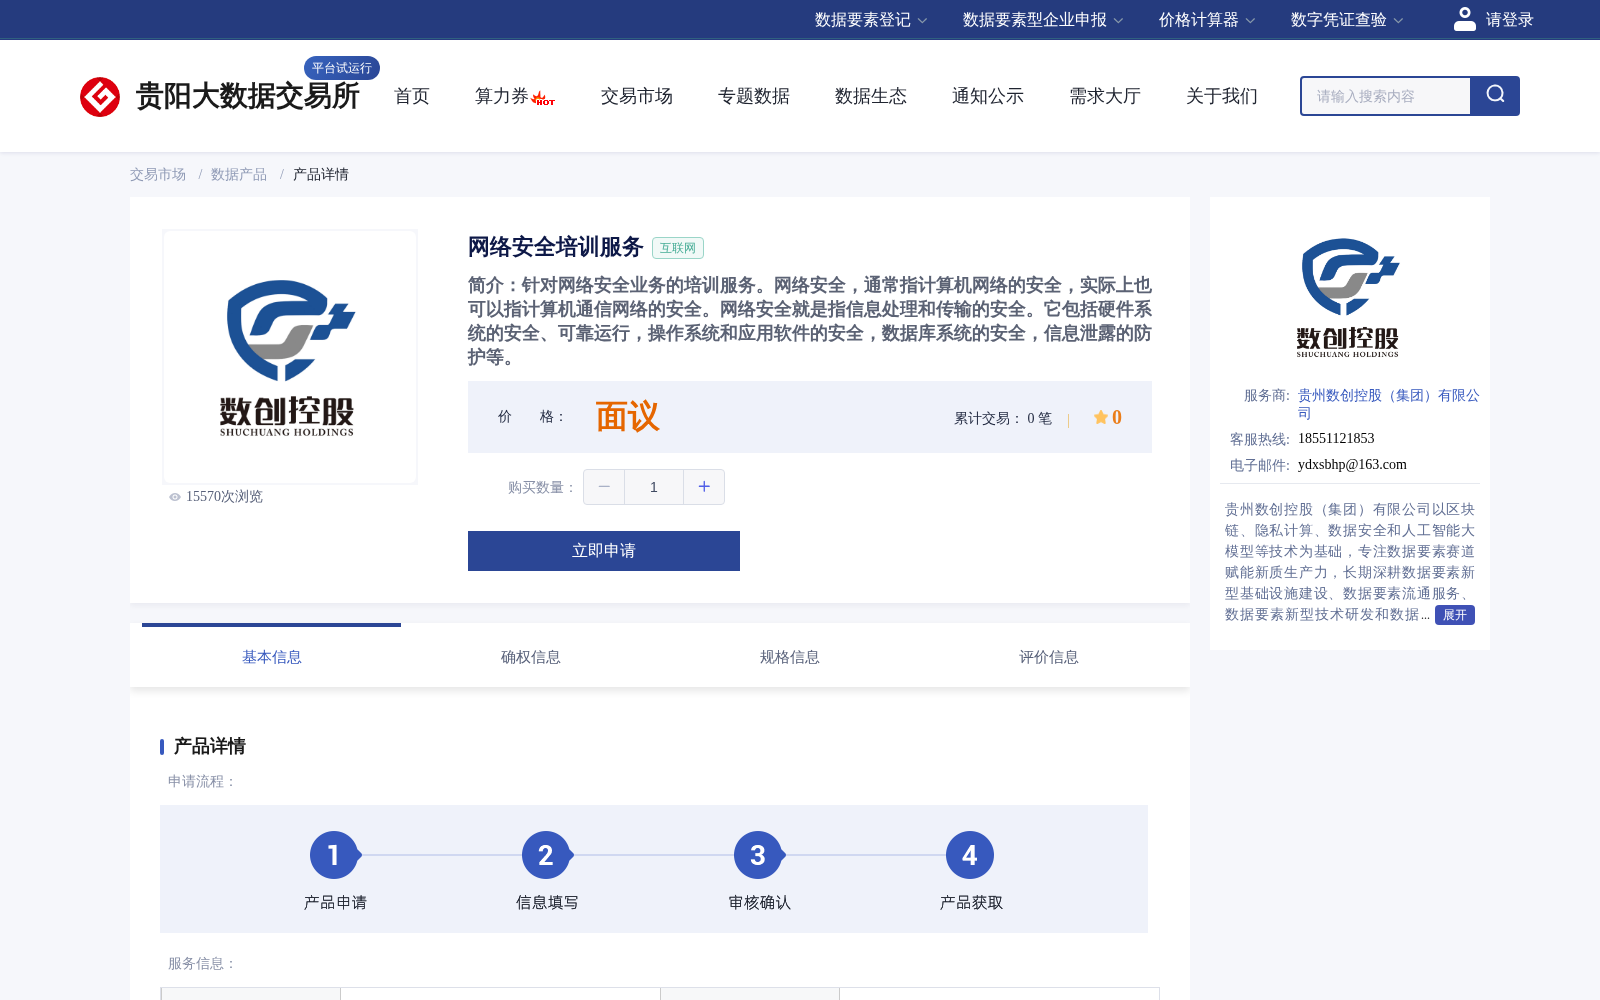The height and width of the screenshot is (1000, 1600).
Task: Click the 互联网 tag label
Action: pos(678,248)
